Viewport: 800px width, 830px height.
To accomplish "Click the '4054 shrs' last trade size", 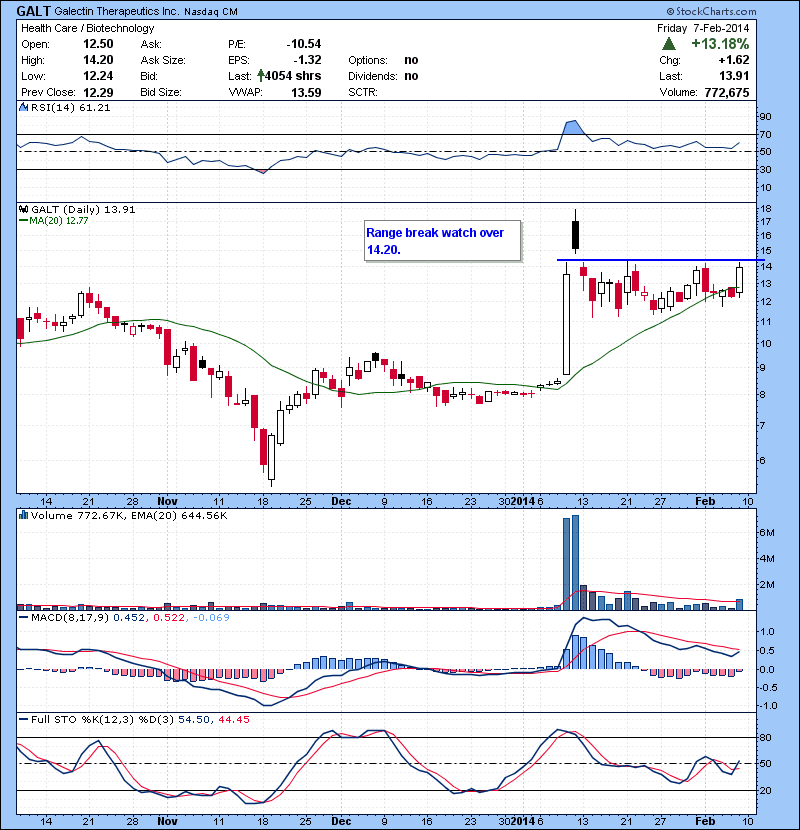I will click(293, 76).
